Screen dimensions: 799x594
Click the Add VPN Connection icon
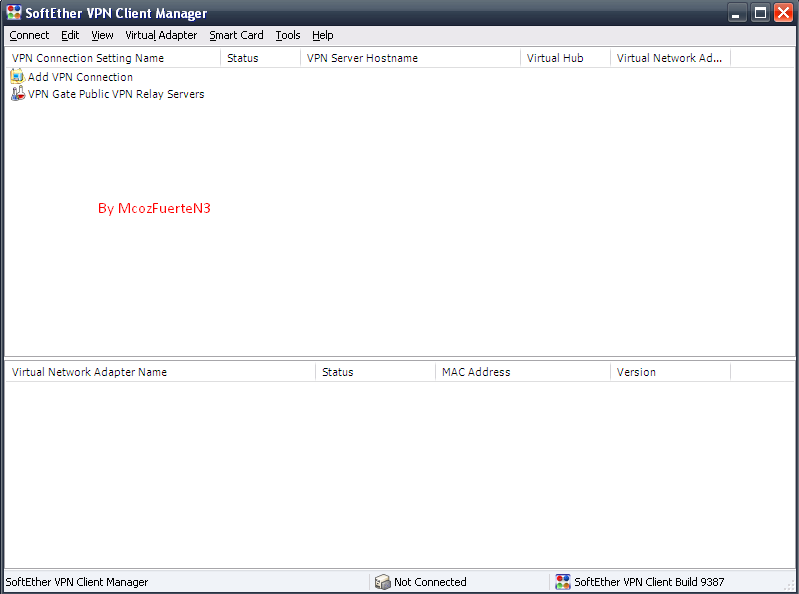click(x=17, y=77)
